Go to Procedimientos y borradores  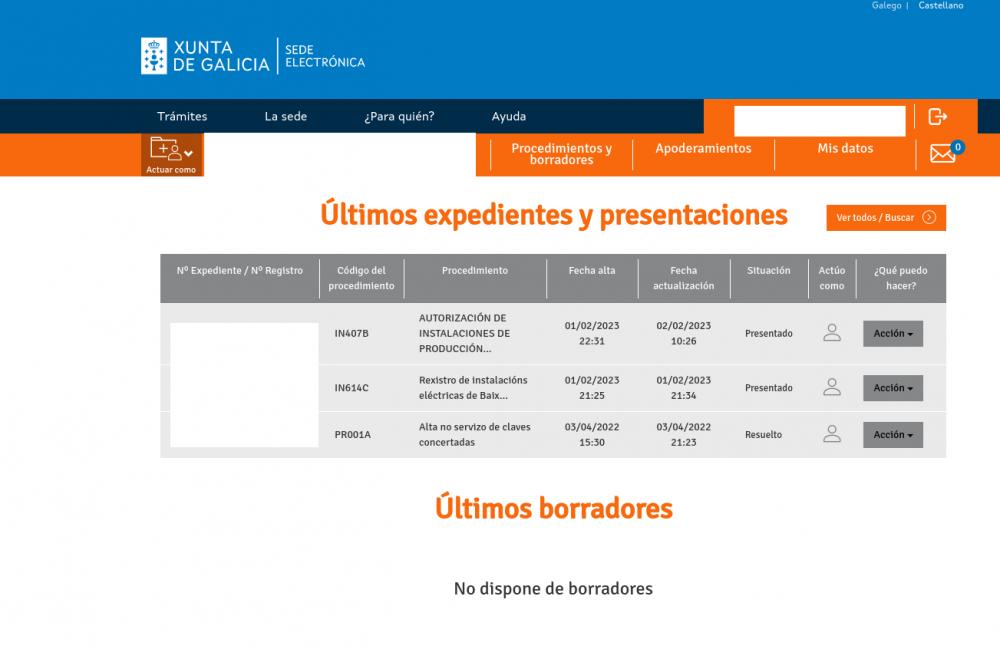[561, 154]
